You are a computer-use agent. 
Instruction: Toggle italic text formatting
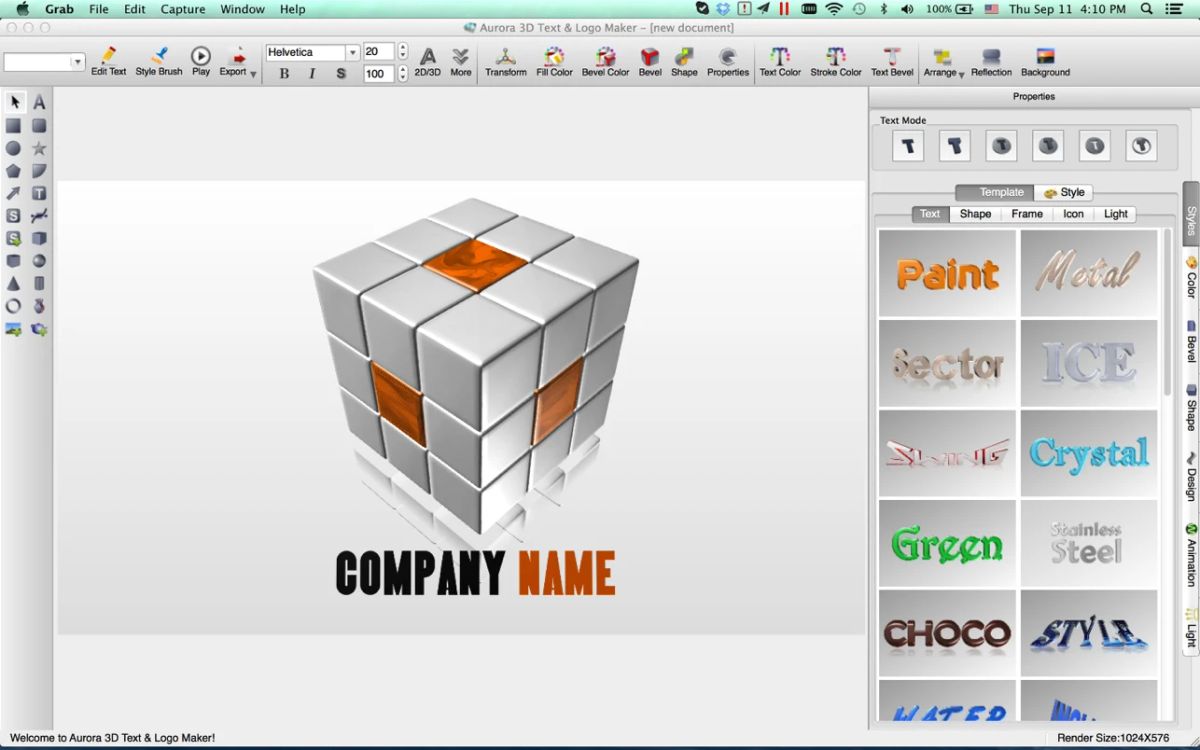coord(311,74)
